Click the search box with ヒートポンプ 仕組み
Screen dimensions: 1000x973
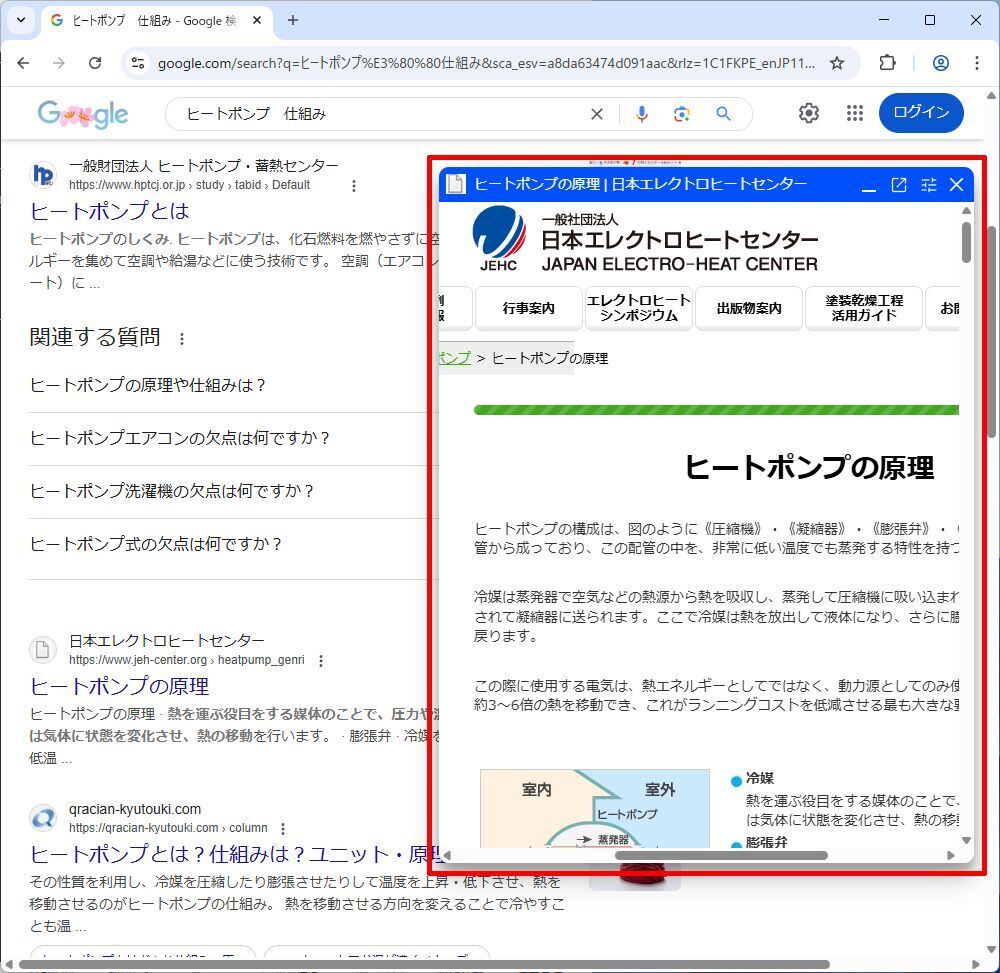(383, 114)
